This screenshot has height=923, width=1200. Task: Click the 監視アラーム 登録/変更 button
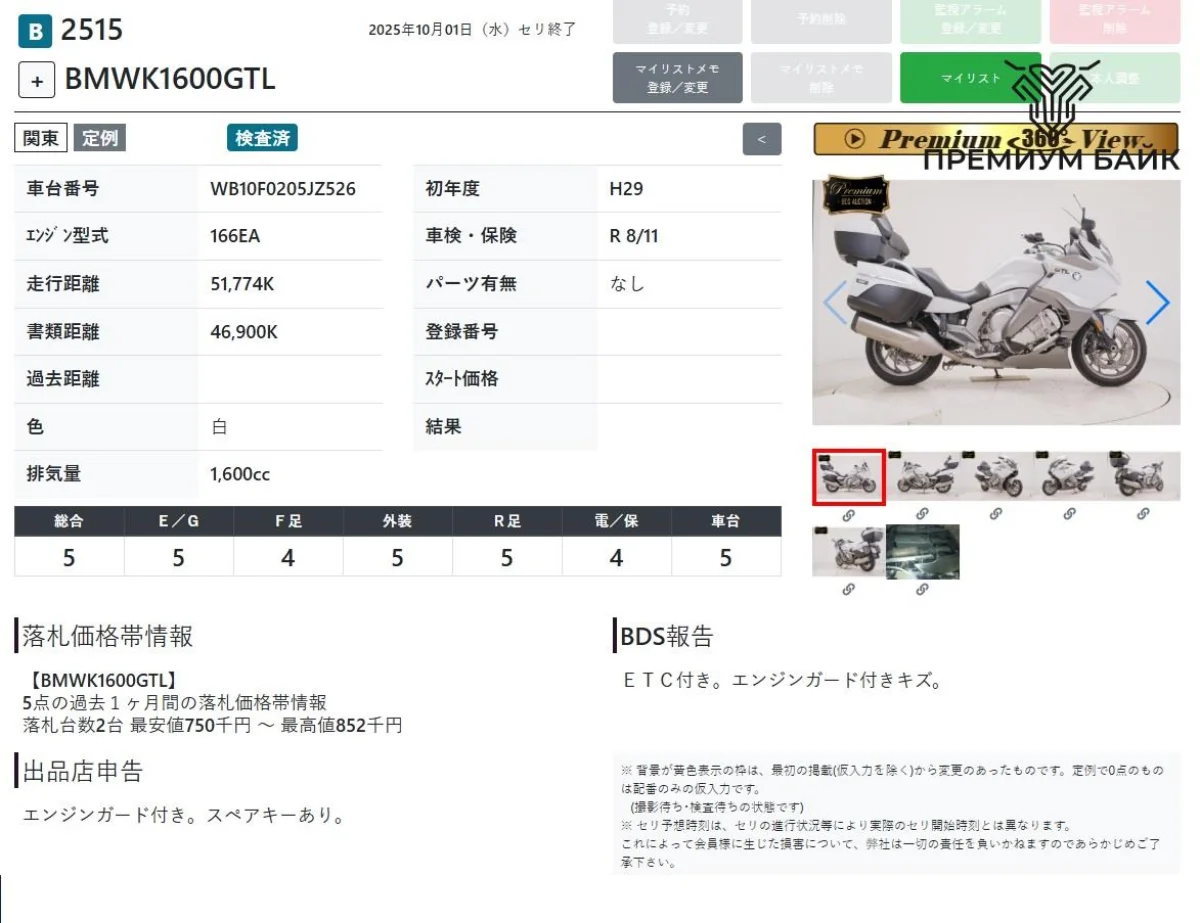(970, 20)
